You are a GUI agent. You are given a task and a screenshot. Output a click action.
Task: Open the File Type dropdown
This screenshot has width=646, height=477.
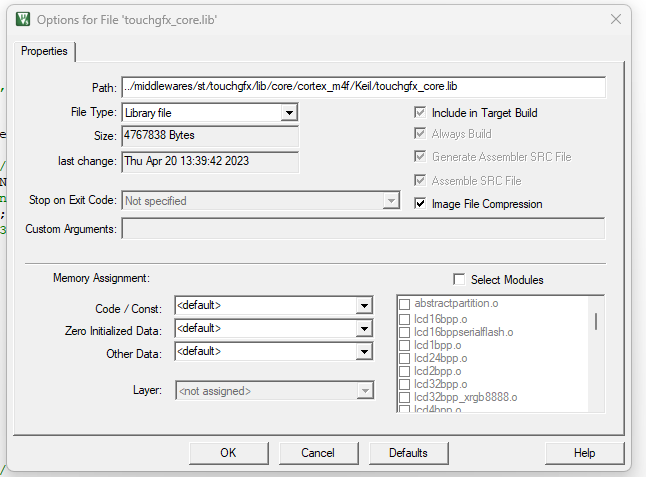click(x=289, y=112)
